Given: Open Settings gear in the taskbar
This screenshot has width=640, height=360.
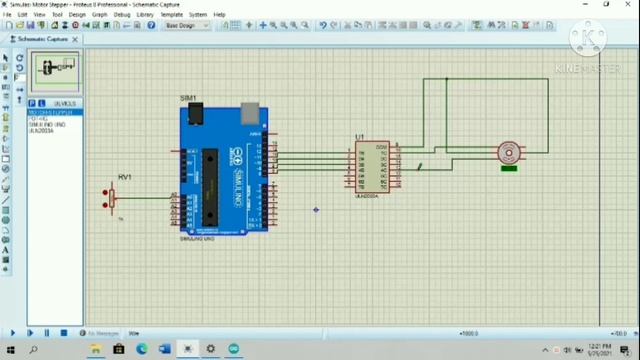Looking at the screenshot, I should 211,349.
